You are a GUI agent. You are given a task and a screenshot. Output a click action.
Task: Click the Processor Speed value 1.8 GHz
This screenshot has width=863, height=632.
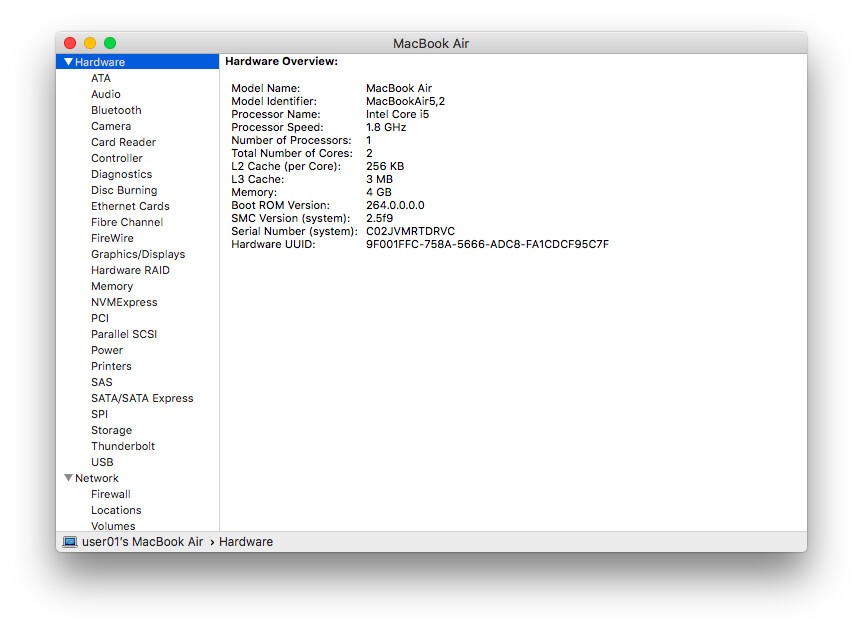386,127
